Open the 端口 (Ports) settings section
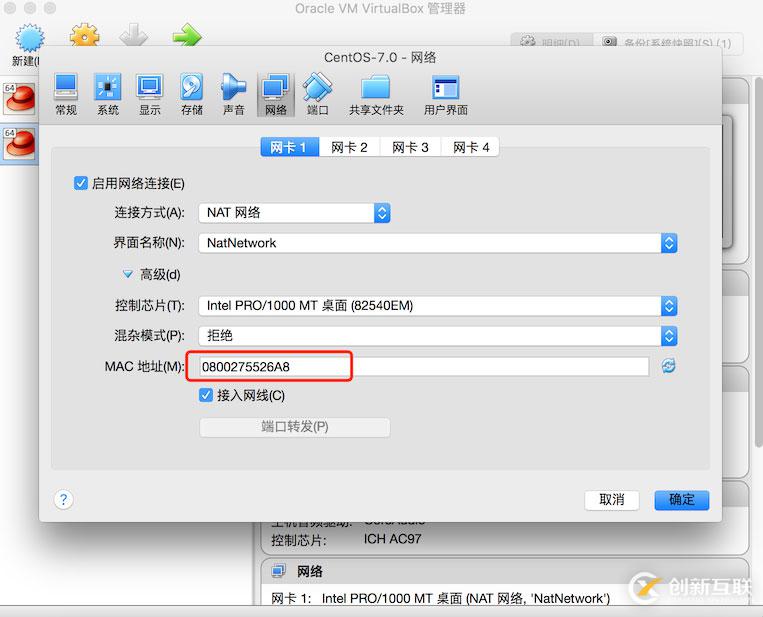Viewport: 763px width, 617px height. (317, 94)
